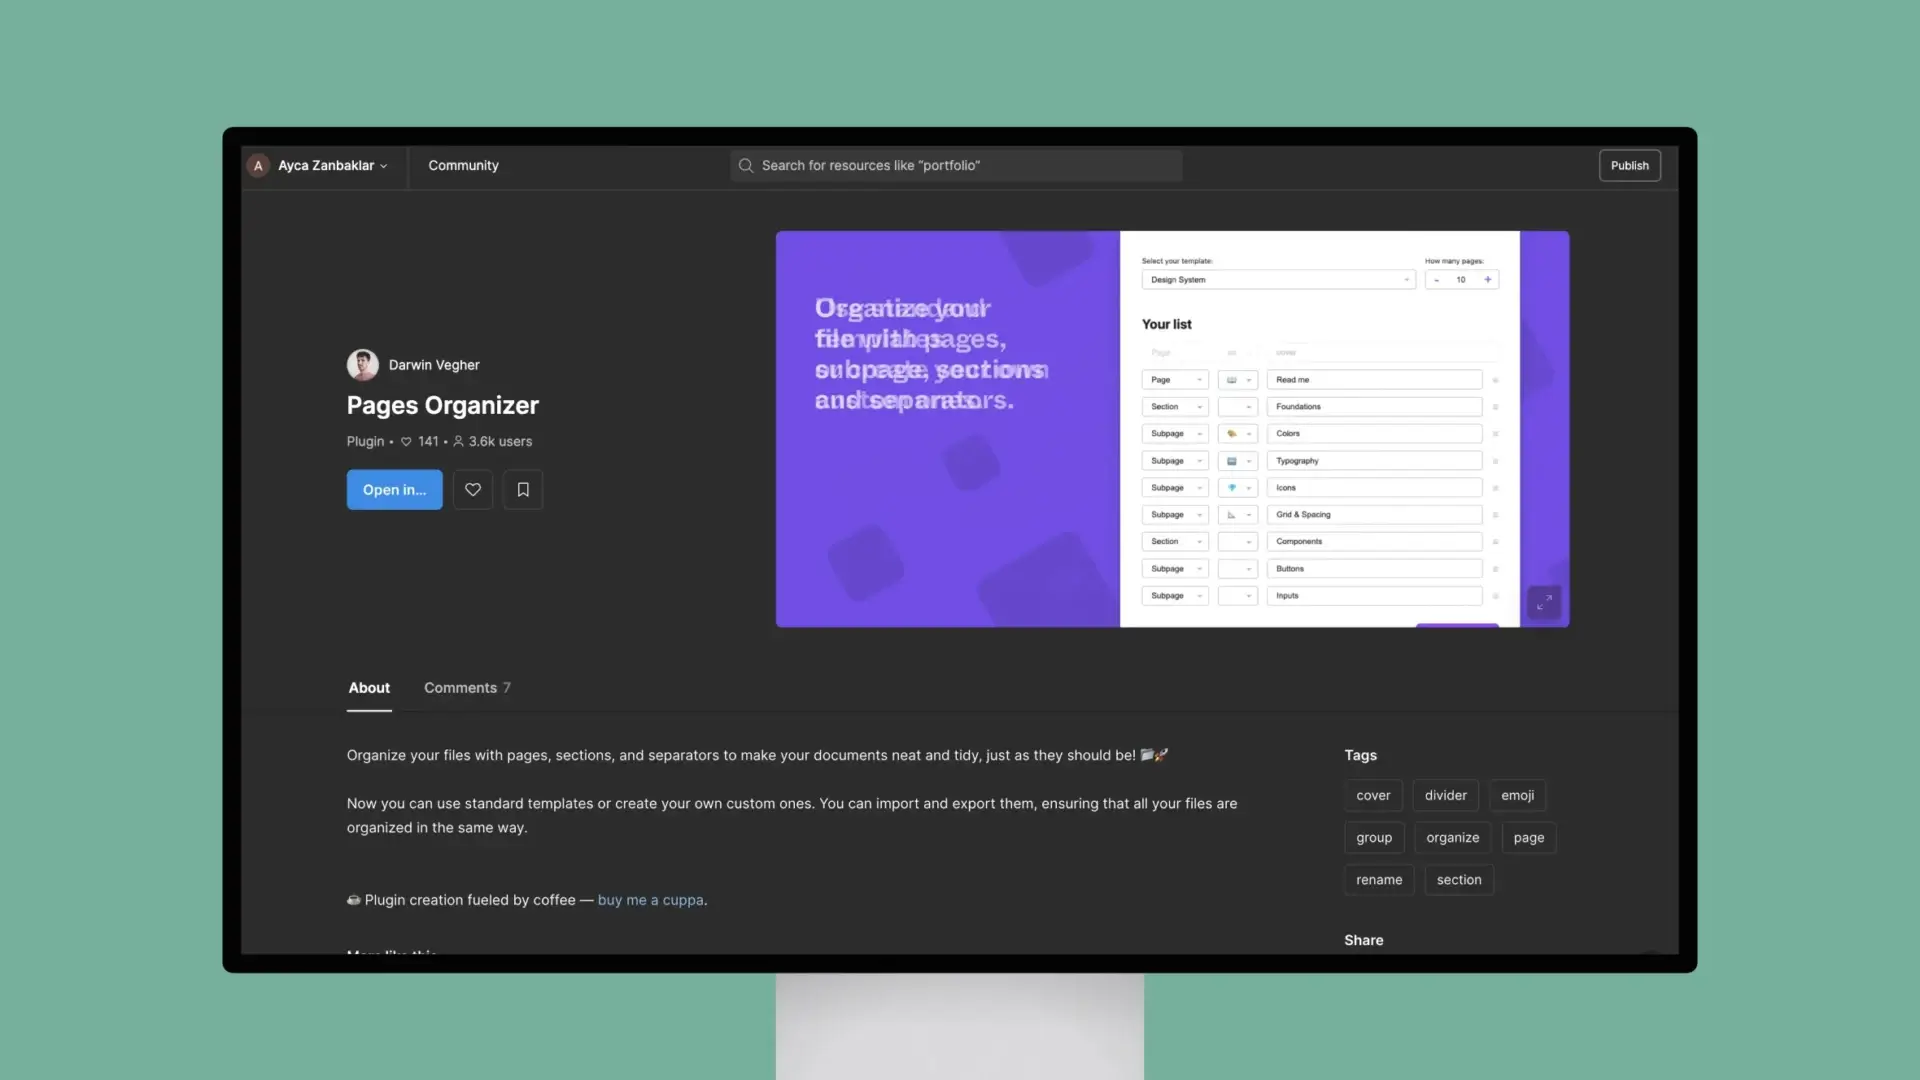This screenshot has width=1920, height=1080.
Task: Click the search magnifier icon
Action: [x=745, y=165]
